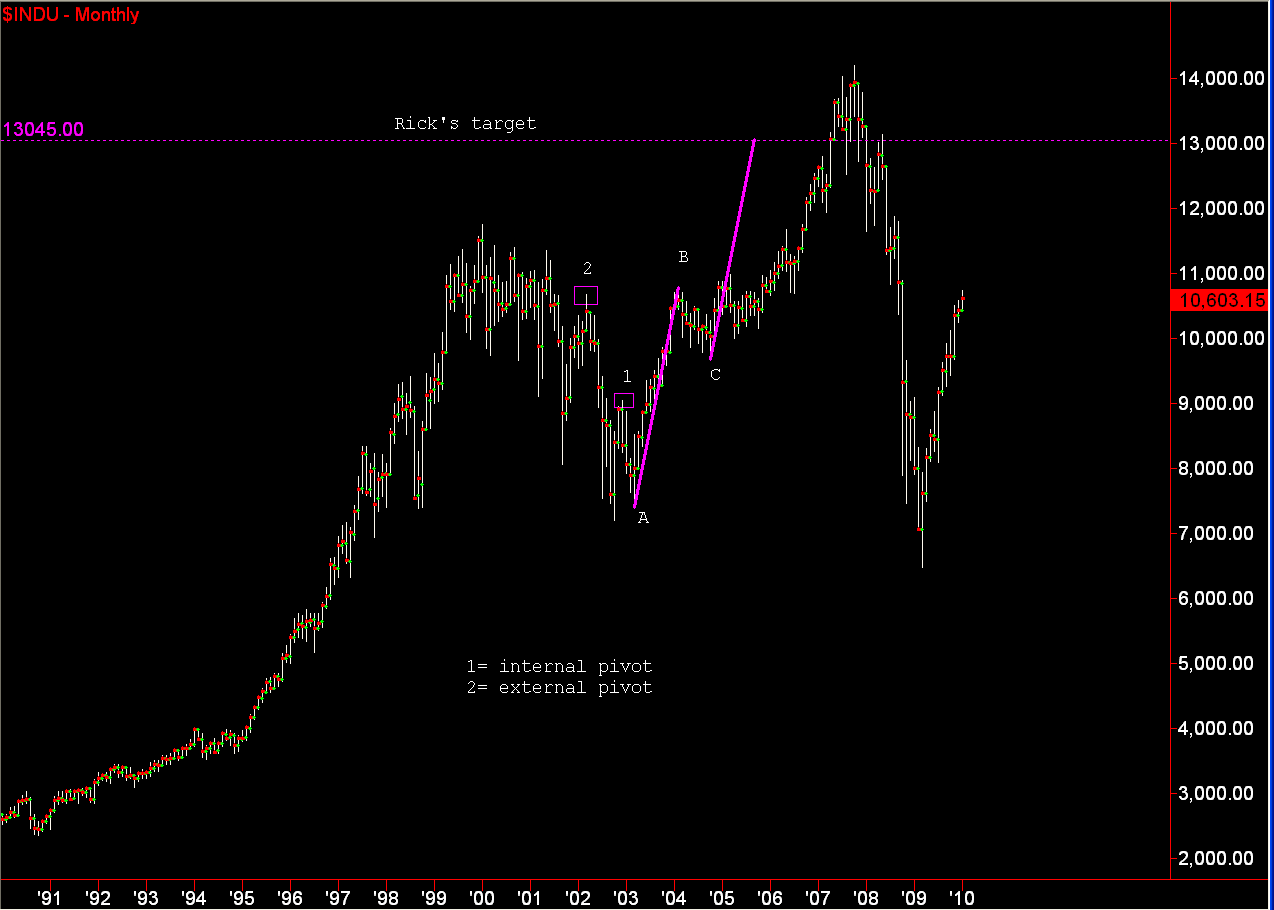Click the '96 year label on time axis

point(290,896)
